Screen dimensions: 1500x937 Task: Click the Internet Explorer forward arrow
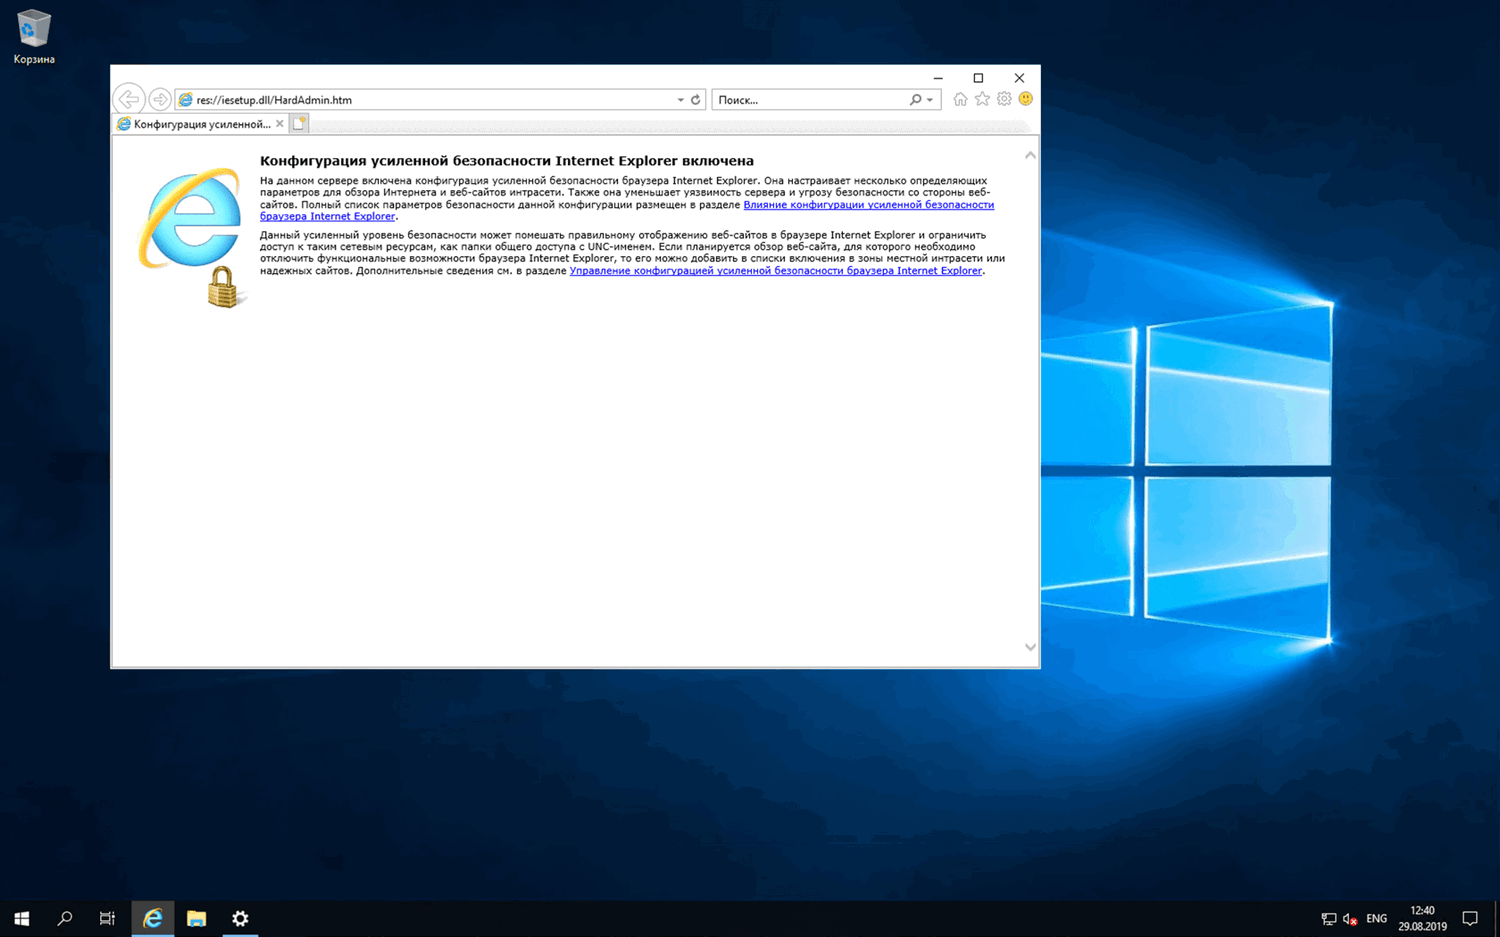[160, 100]
